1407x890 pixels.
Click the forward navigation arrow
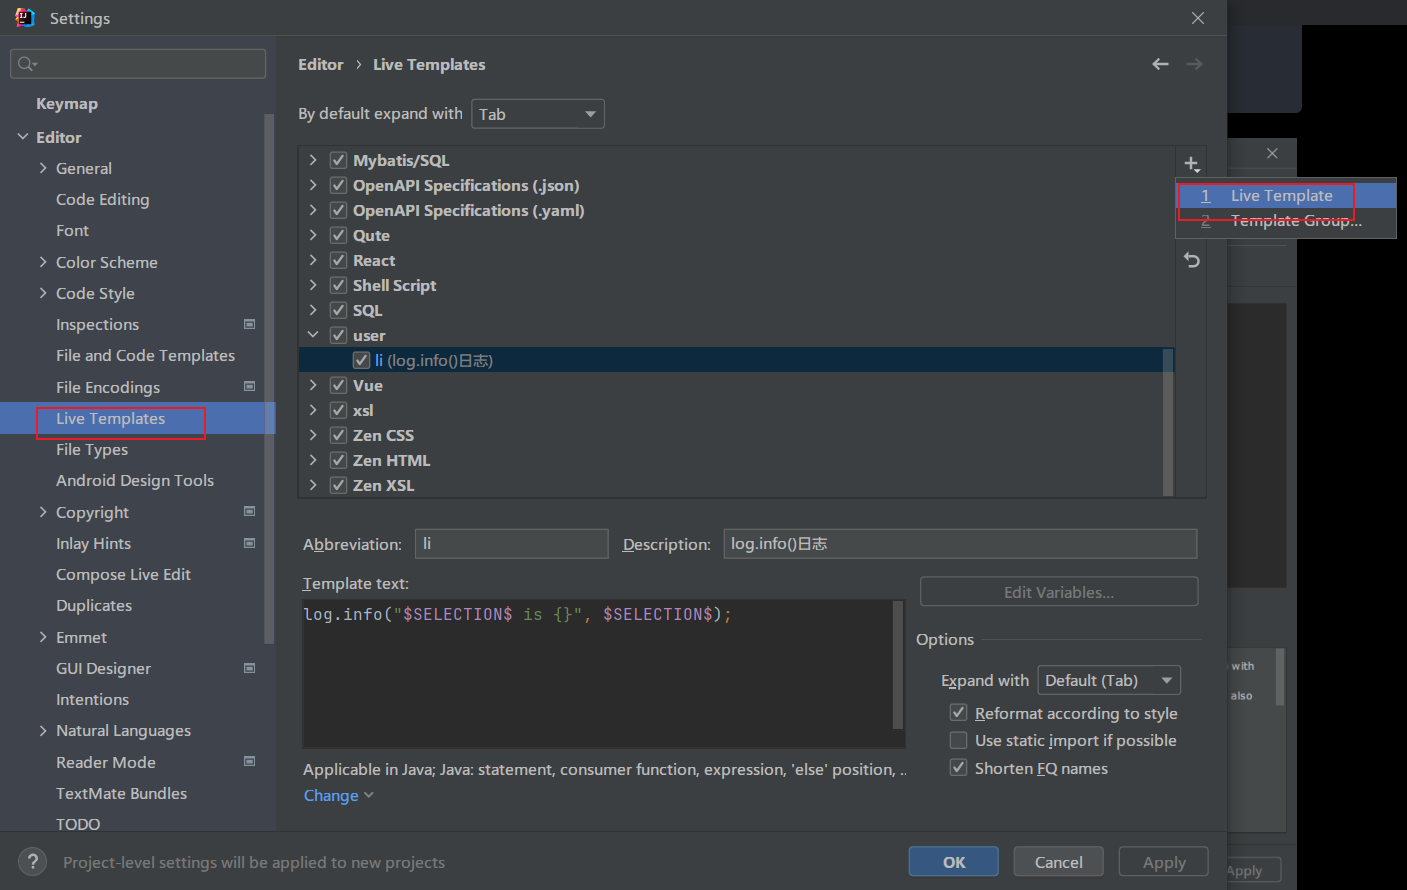[x=1194, y=64]
